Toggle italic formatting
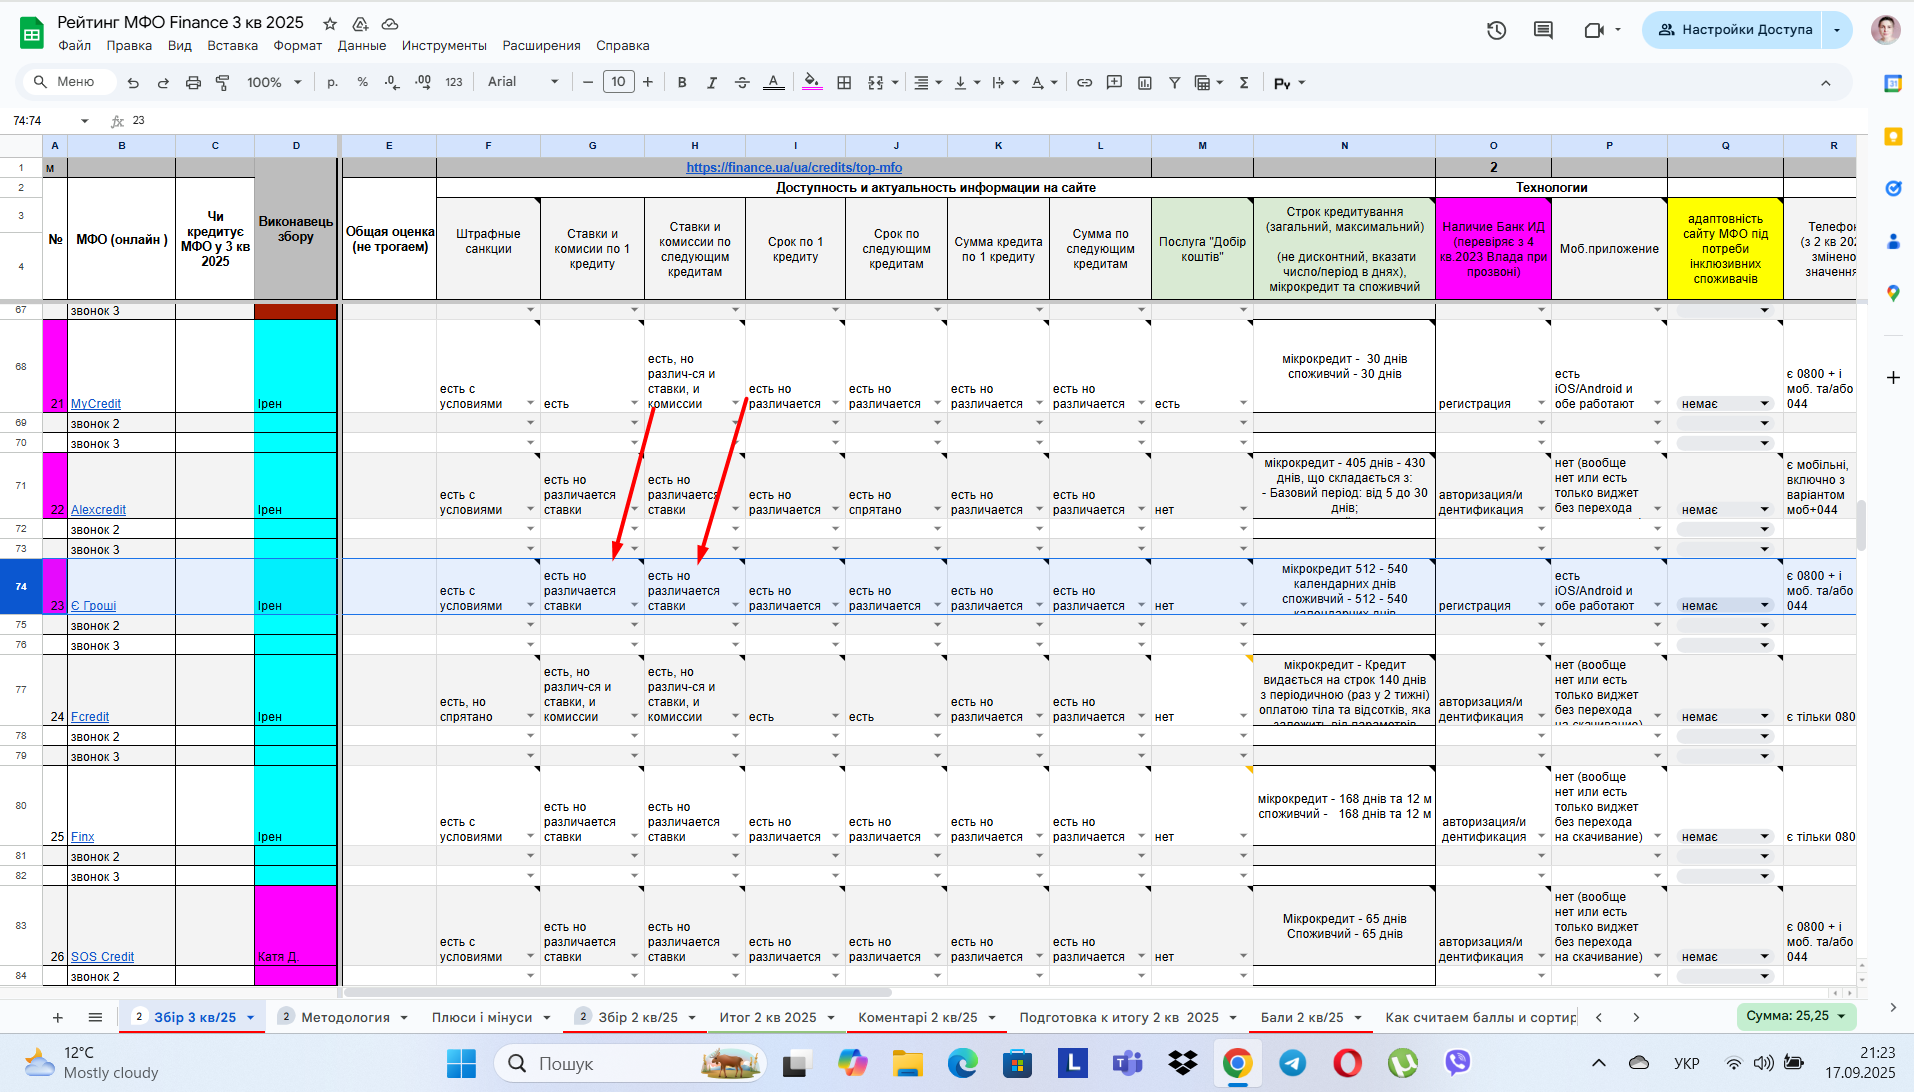 pos(712,83)
